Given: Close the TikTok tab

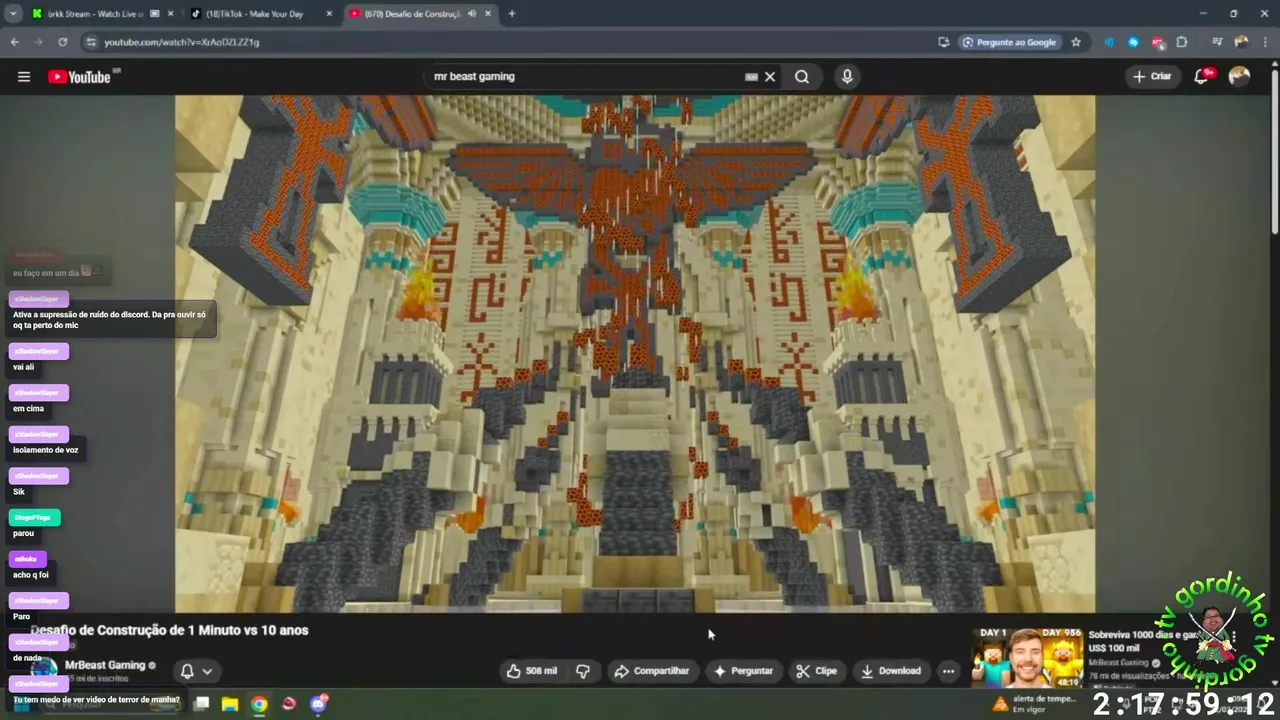Looking at the screenshot, I should [x=329, y=14].
